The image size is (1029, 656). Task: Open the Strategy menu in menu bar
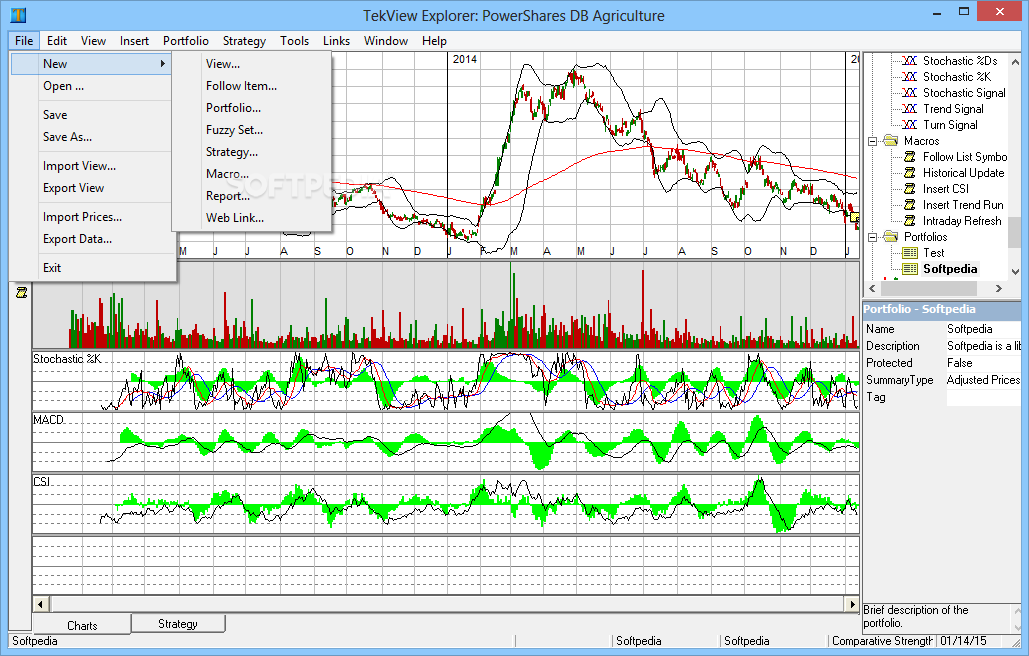[x=244, y=41]
